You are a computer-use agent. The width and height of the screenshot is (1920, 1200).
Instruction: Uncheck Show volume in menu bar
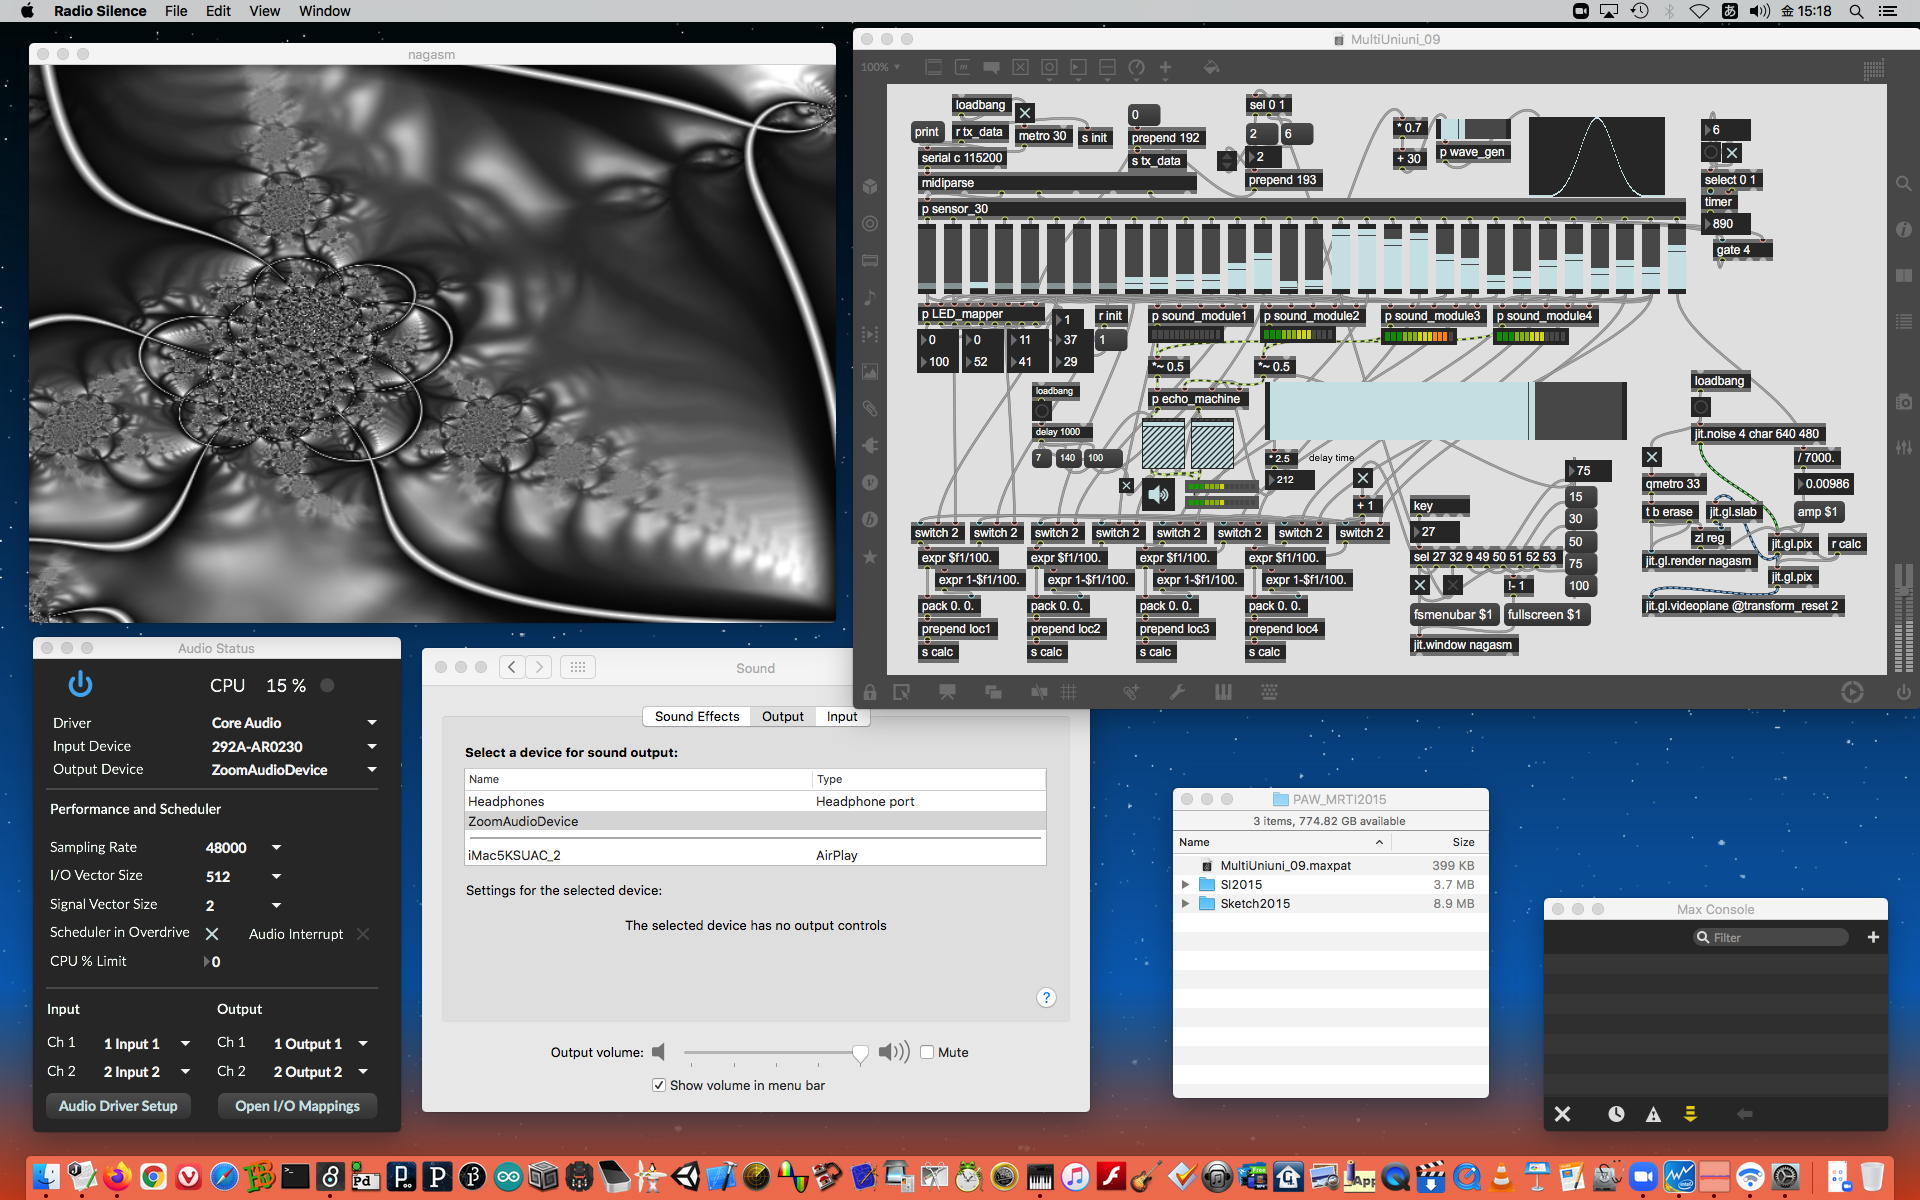659,1085
